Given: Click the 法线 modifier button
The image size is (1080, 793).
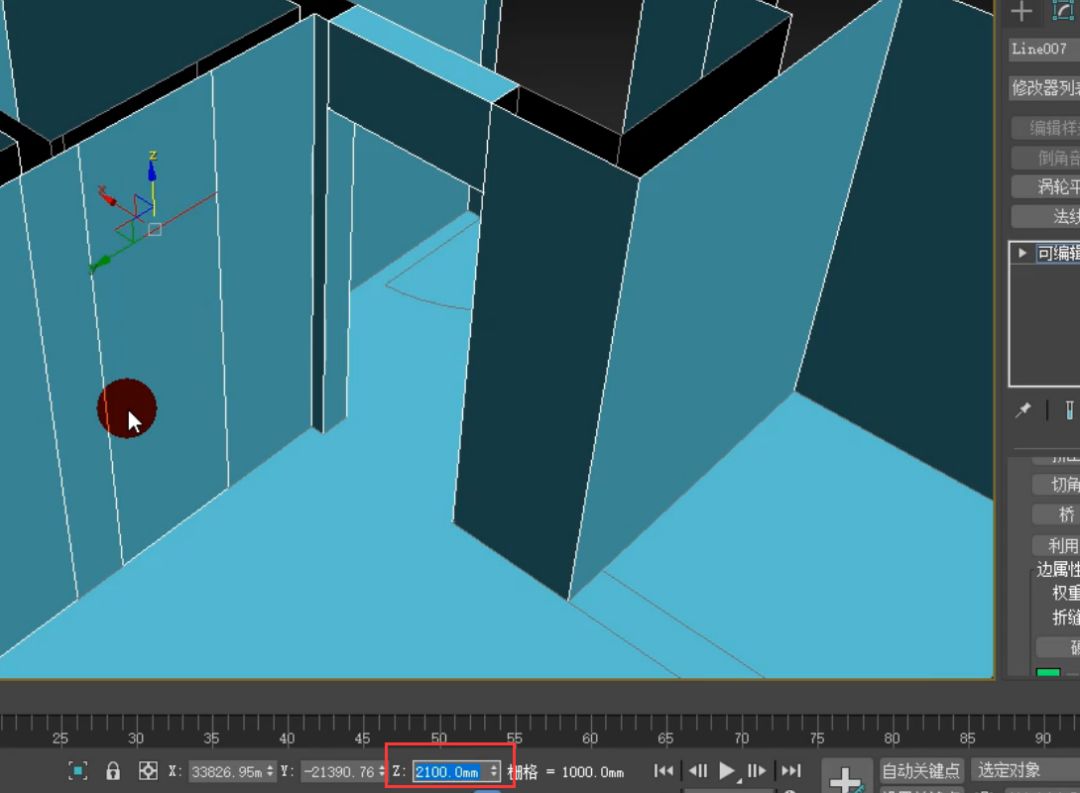Looking at the screenshot, I should click(1046, 216).
